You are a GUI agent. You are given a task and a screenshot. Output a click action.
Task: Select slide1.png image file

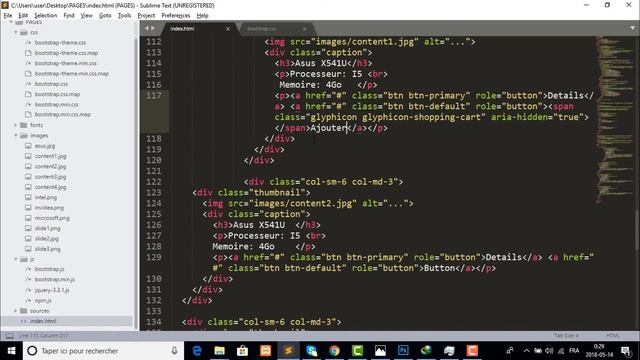click(47, 228)
